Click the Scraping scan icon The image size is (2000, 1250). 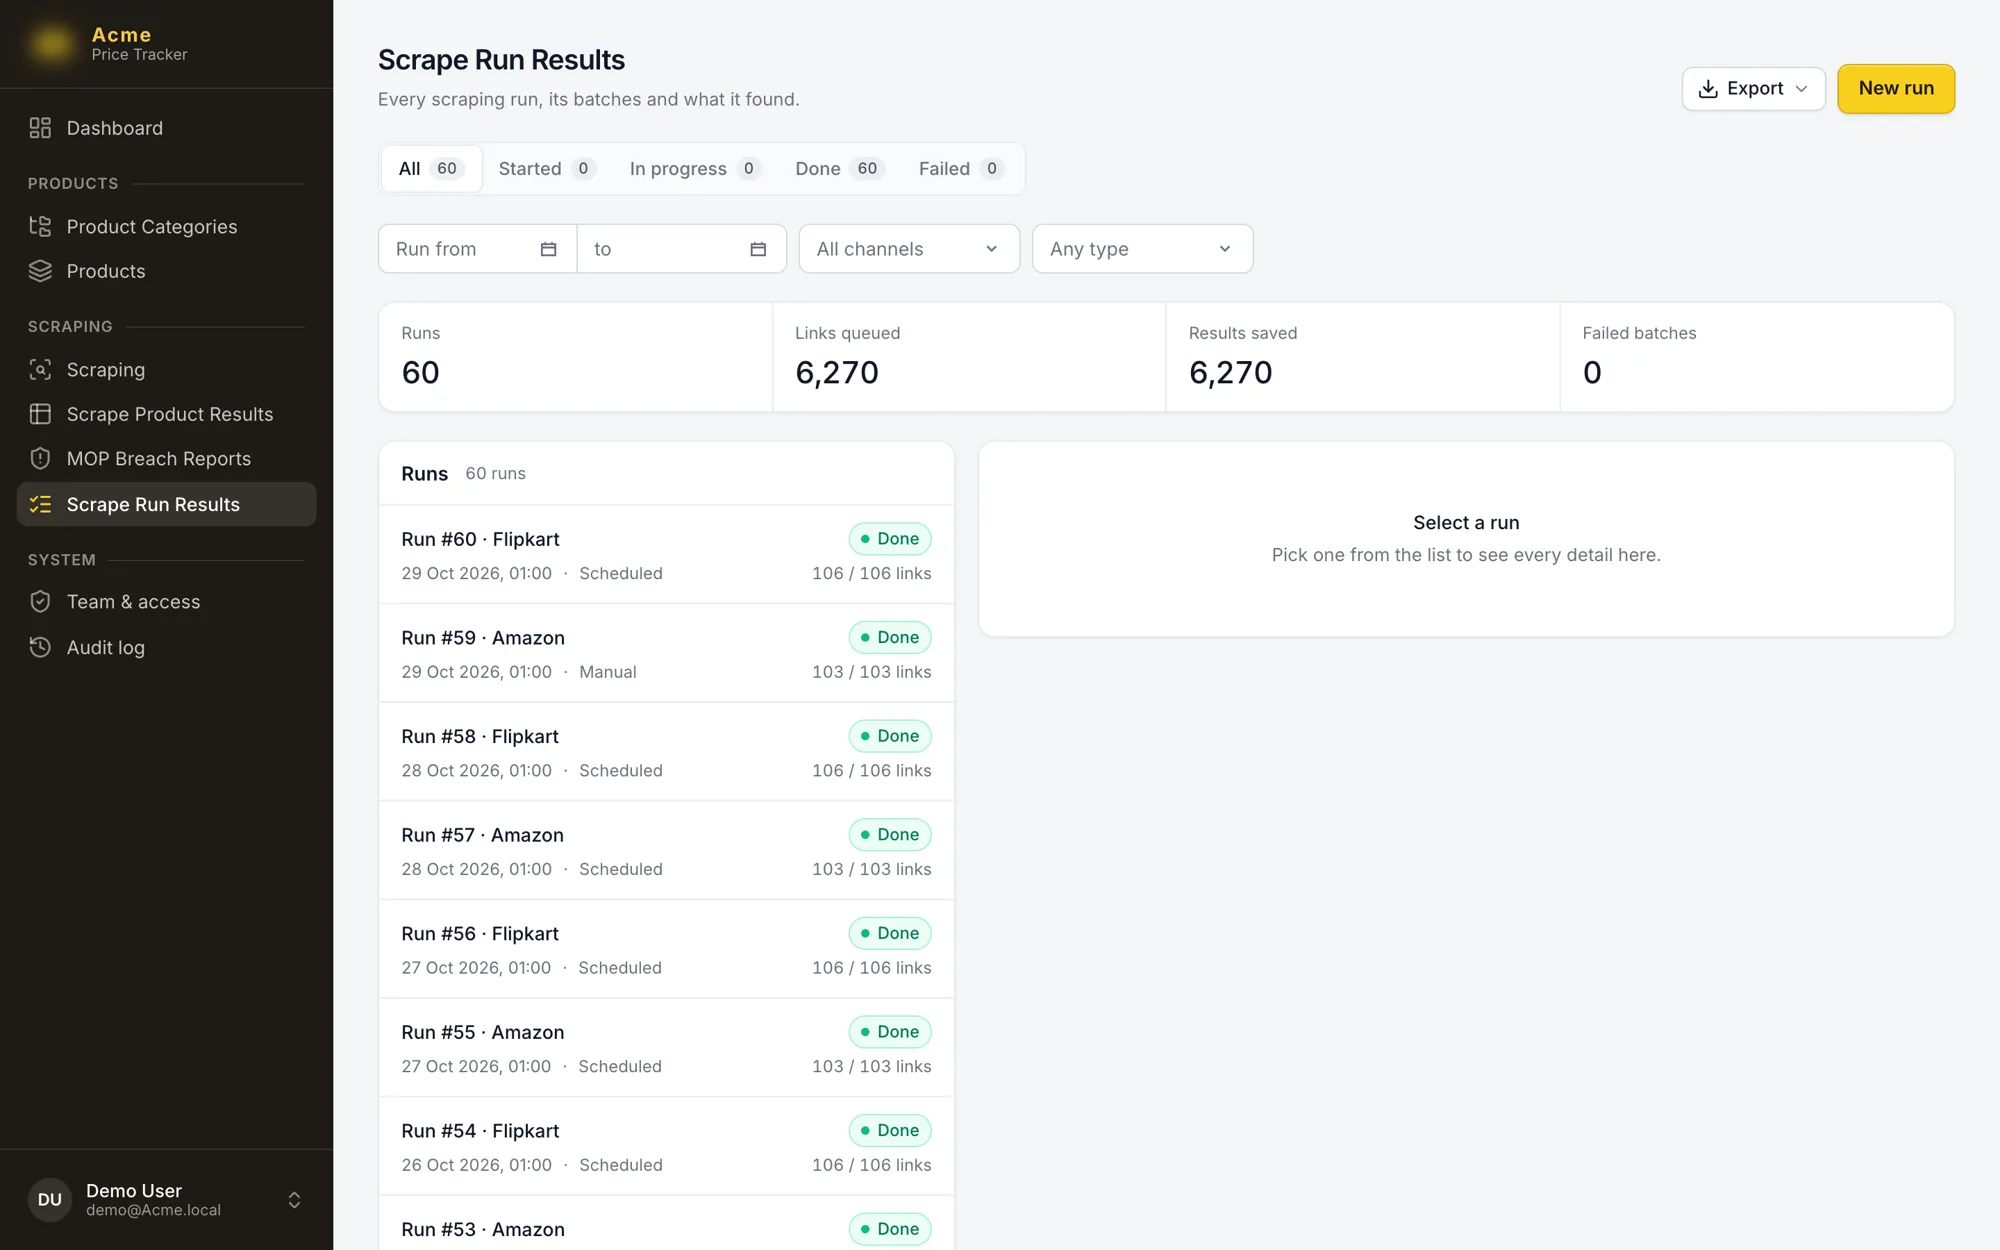[x=40, y=369]
